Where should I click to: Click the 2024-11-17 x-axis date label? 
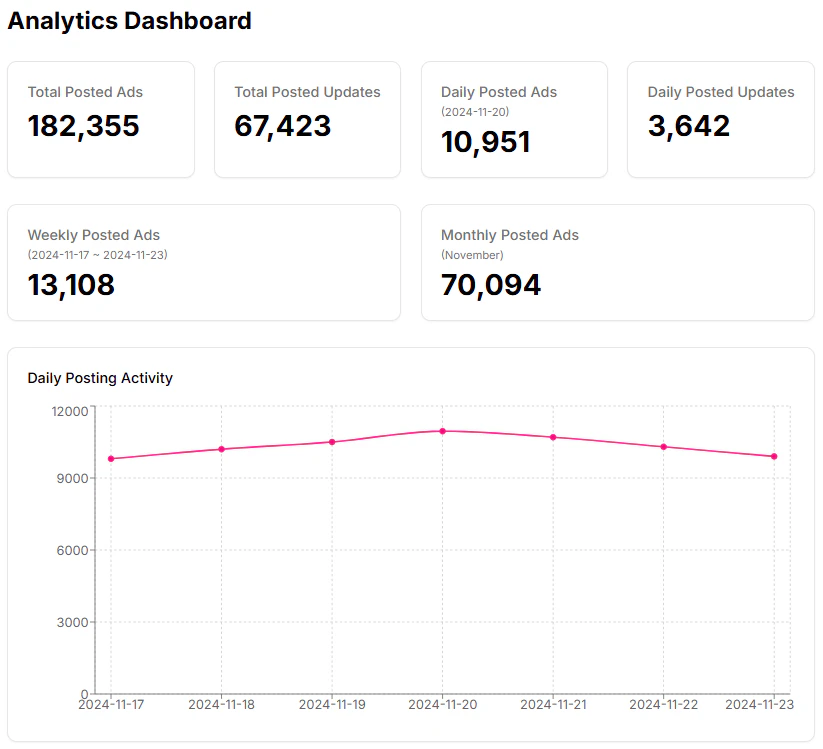[x=111, y=705]
